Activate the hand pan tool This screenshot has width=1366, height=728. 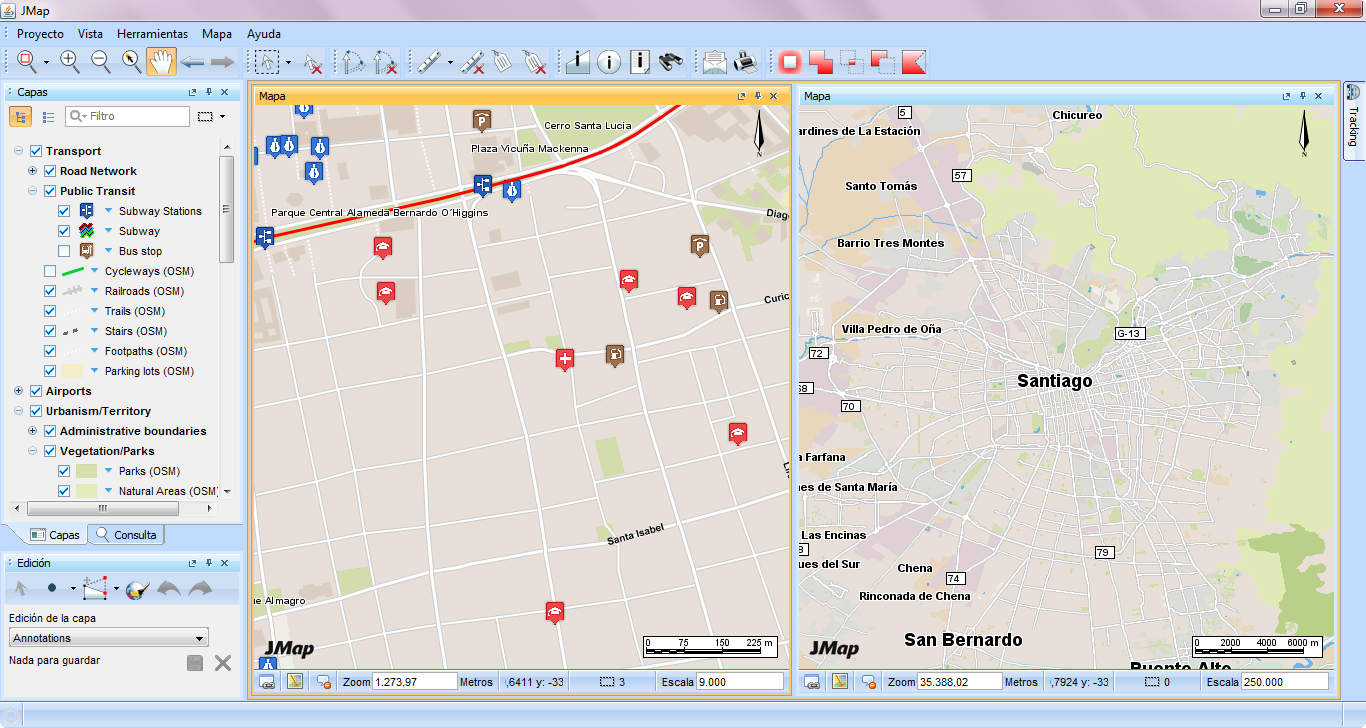coord(161,62)
